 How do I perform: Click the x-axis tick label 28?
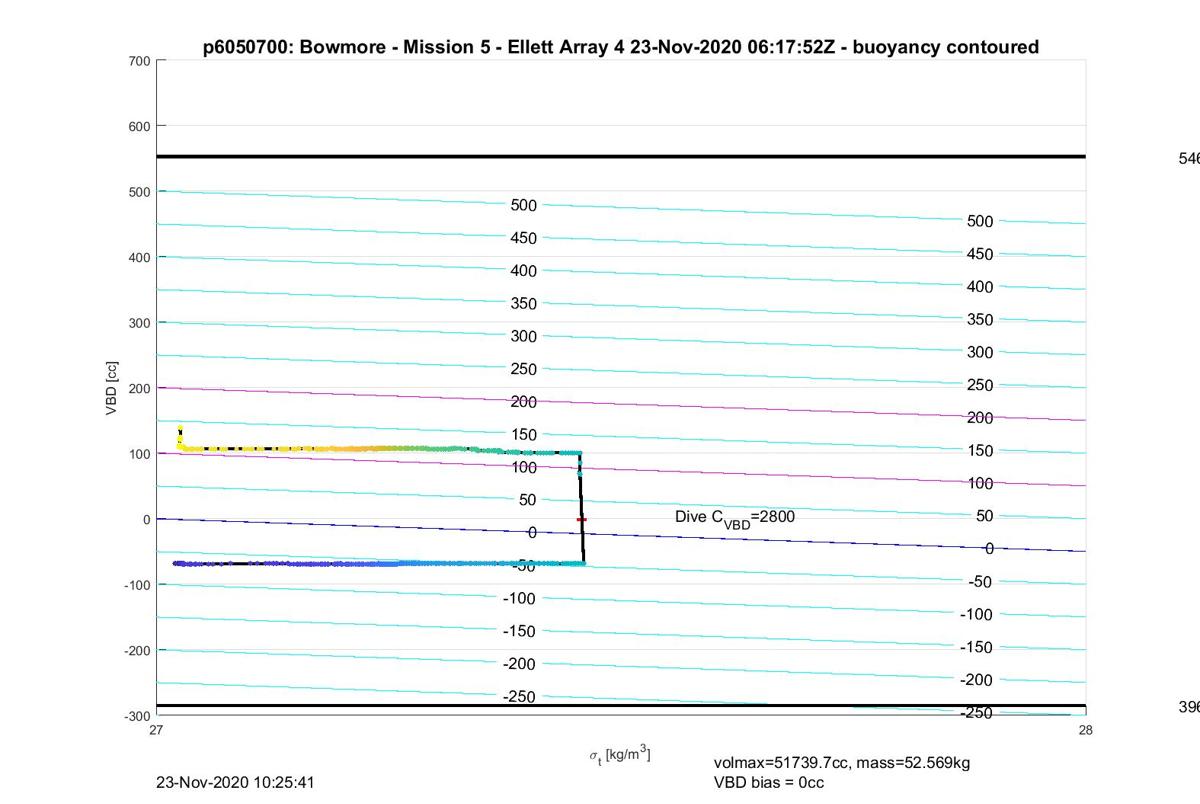1086,730
